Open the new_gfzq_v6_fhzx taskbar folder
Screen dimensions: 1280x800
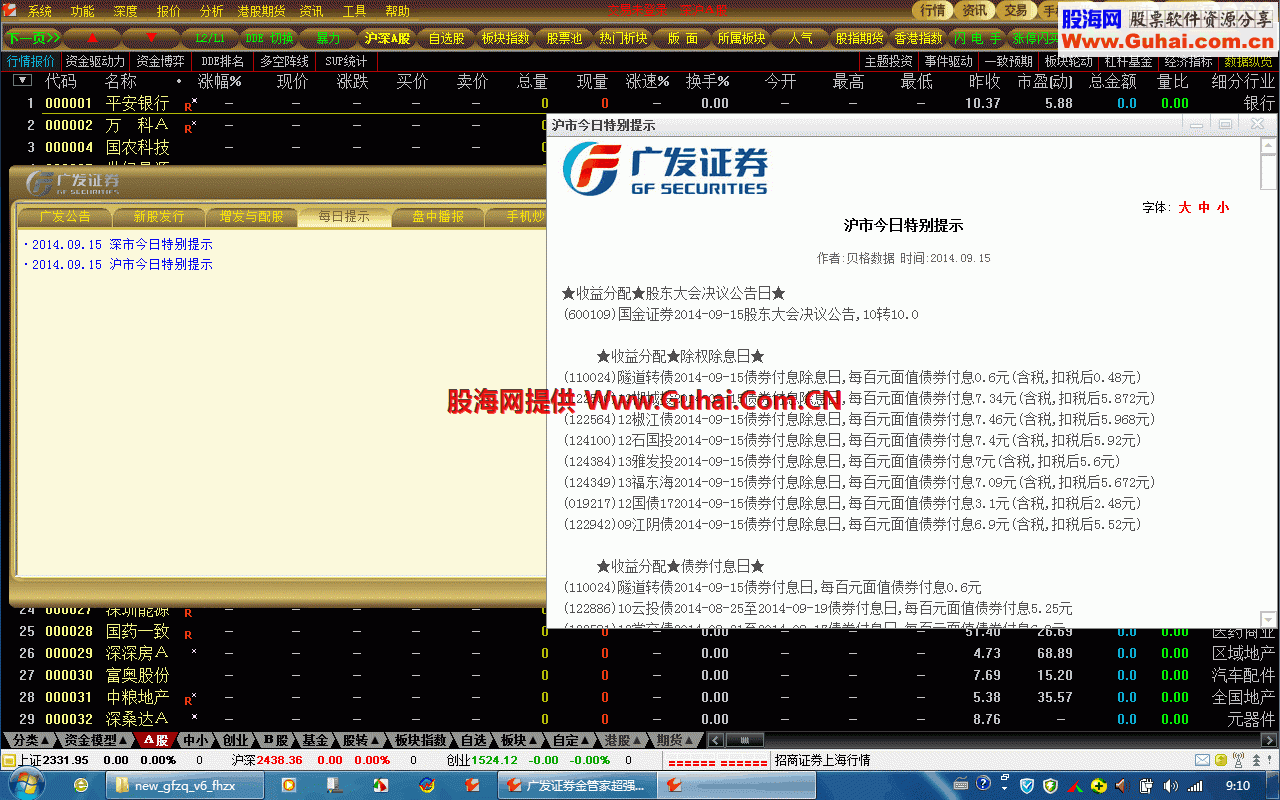pos(185,785)
